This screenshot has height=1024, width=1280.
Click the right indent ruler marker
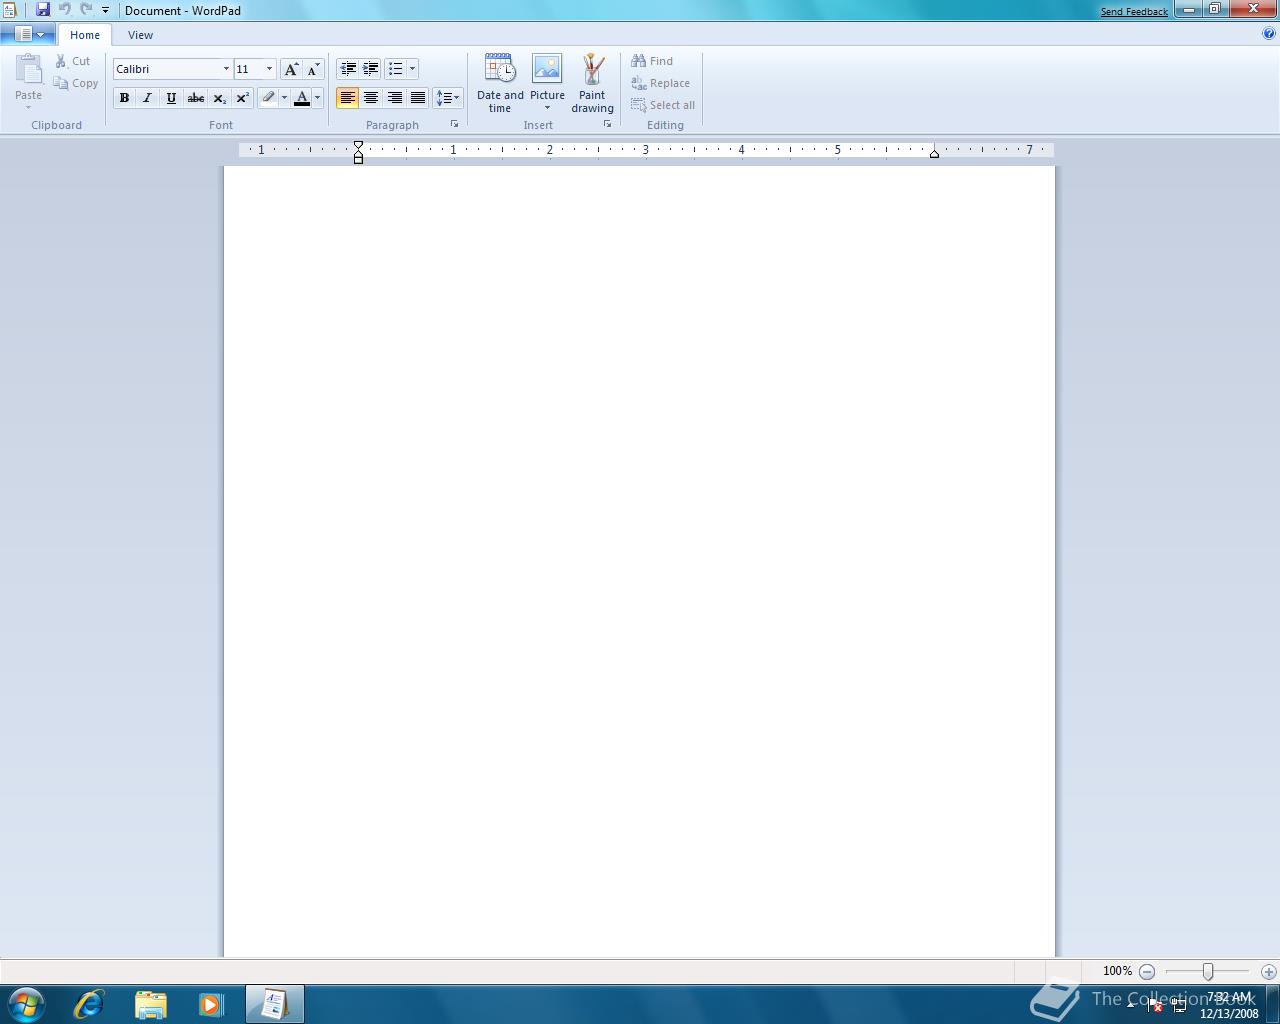point(934,153)
